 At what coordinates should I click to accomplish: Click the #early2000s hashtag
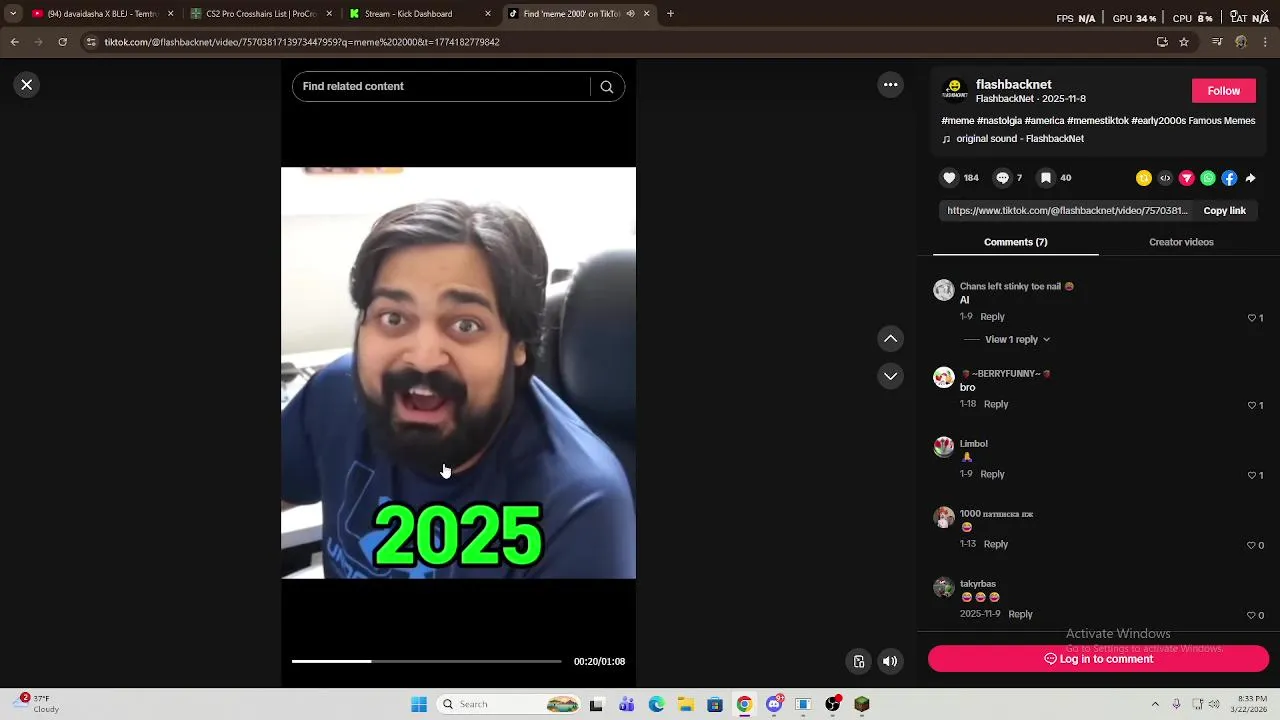point(1158,121)
